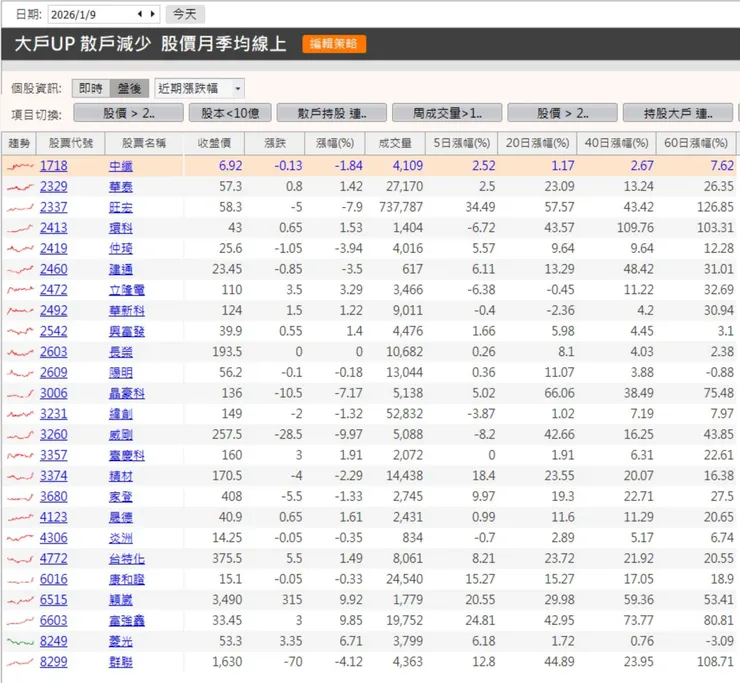740x683 pixels.
Task: Open stock code link 6016
Action: click(x=53, y=580)
